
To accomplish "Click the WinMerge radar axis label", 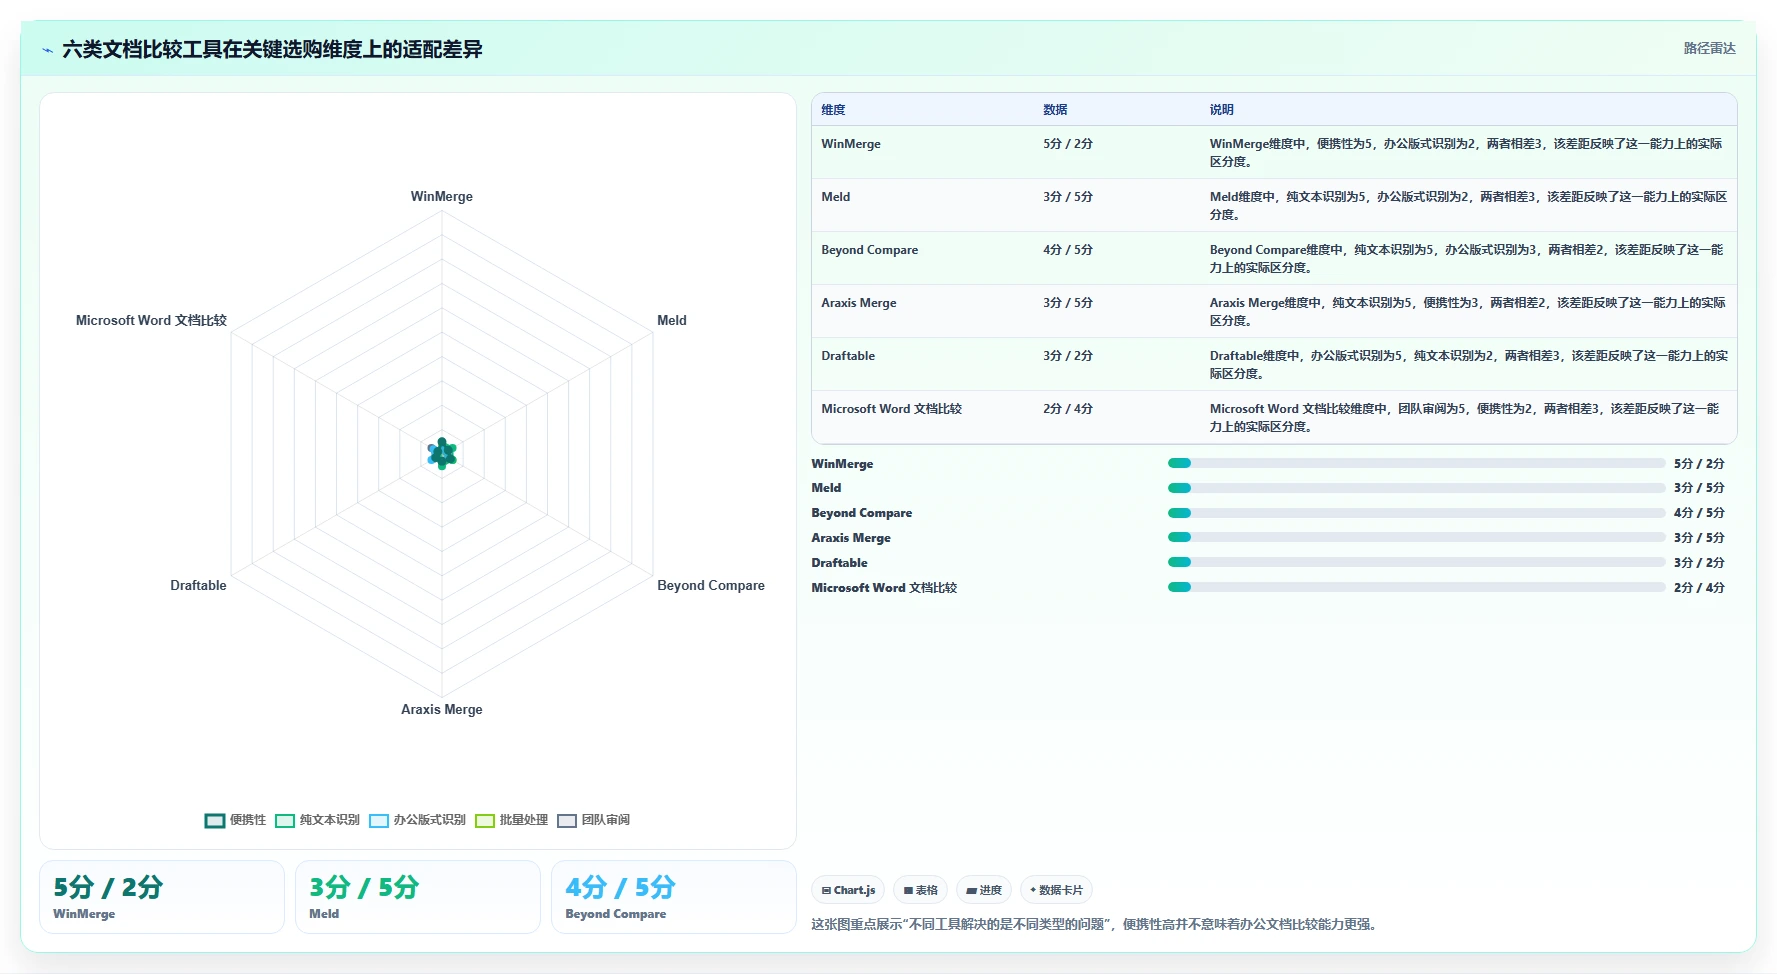I will (x=441, y=197).
